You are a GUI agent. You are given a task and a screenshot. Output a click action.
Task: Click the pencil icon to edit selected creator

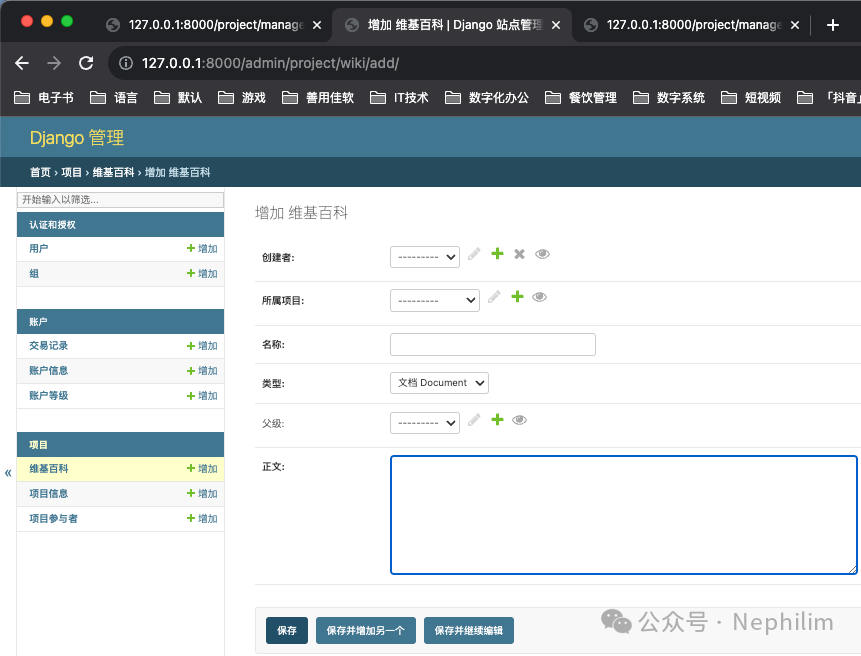pyautogui.click(x=474, y=254)
